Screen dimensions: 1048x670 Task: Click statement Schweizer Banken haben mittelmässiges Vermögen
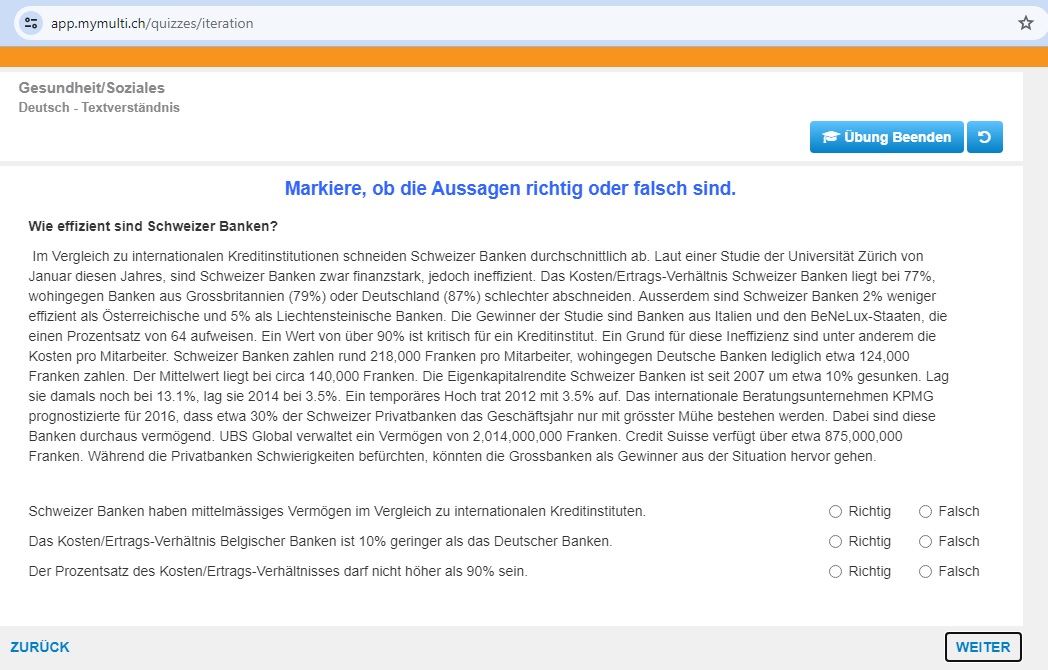pyautogui.click(x=337, y=512)
